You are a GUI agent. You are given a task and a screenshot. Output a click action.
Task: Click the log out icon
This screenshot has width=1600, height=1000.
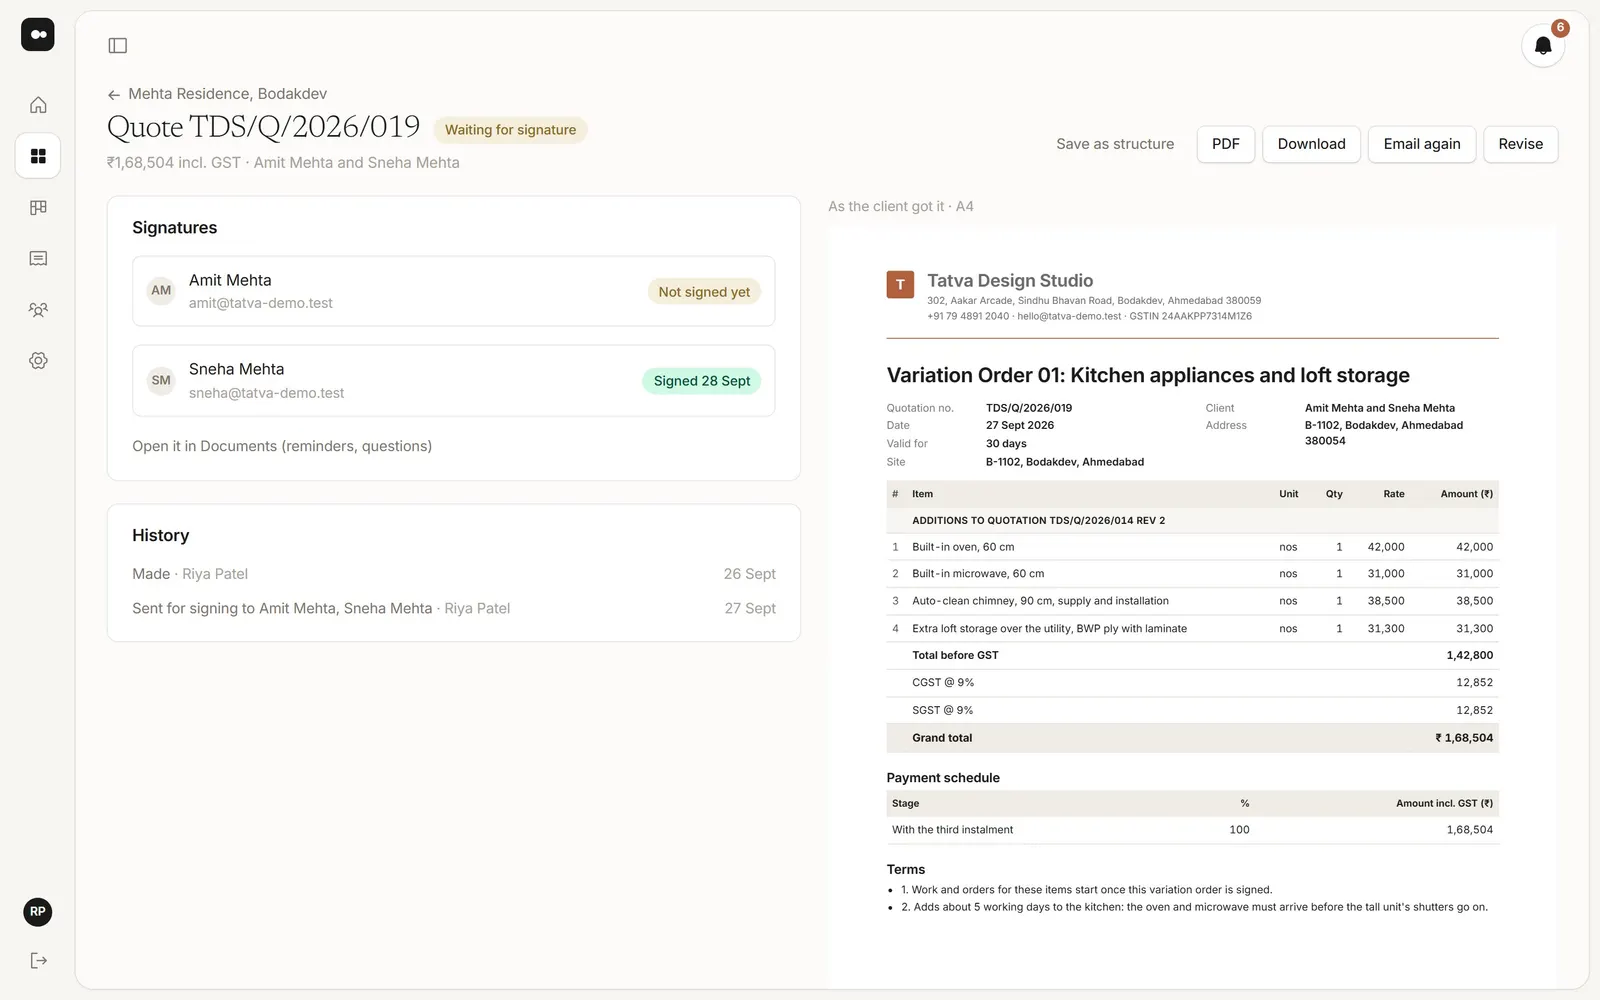pos(38,961)
